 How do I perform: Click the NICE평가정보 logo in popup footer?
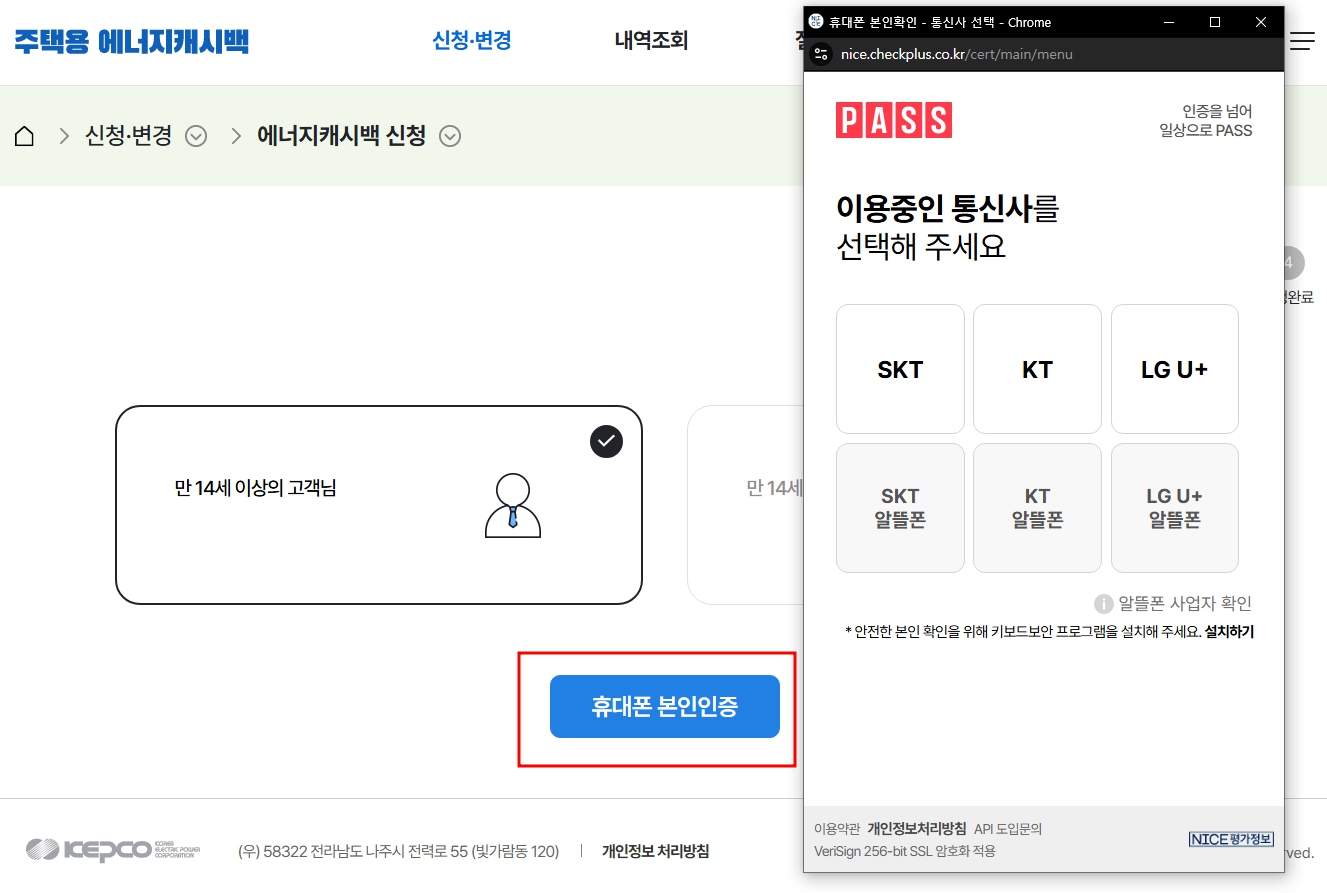pyautogui.click(x=1231, y=839)
